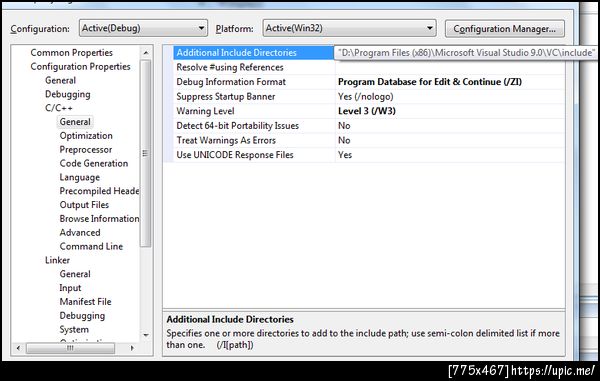This screenshot has width=600, height=381.
Task: Click the tree's horizontal scrollbar thumb
Action: tap(70, 348)
